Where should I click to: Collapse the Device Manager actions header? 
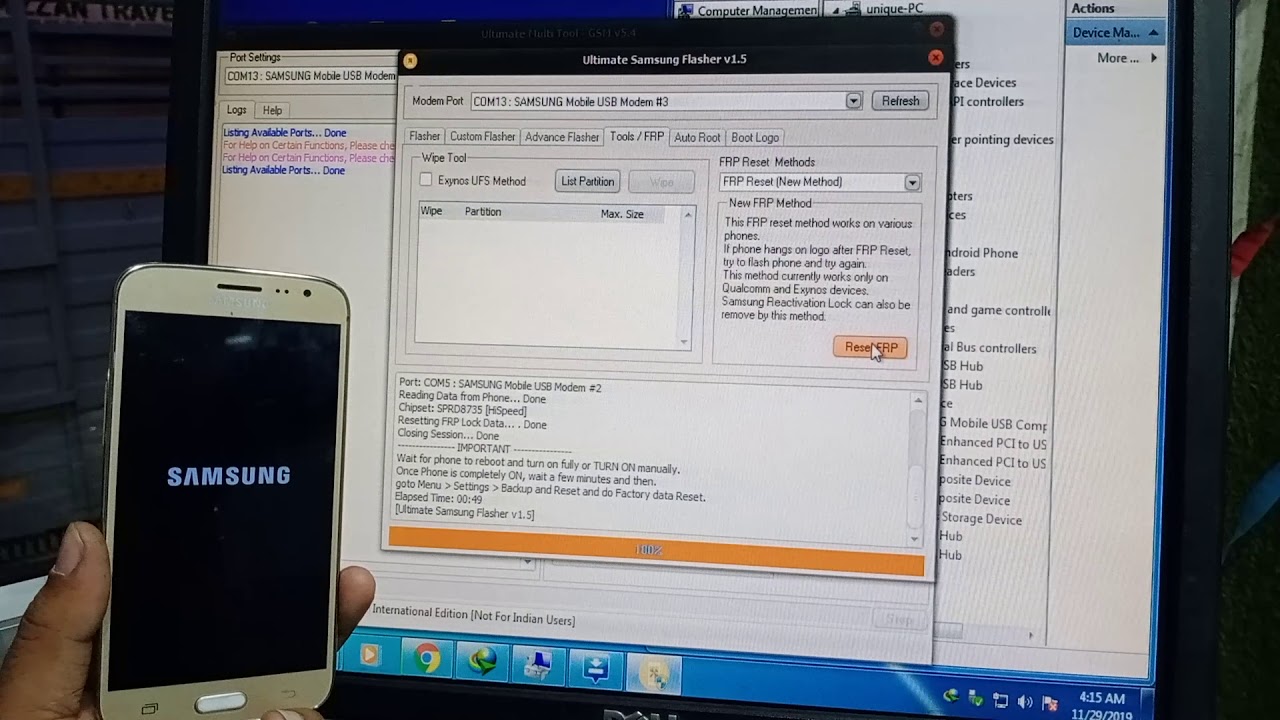1114,32
